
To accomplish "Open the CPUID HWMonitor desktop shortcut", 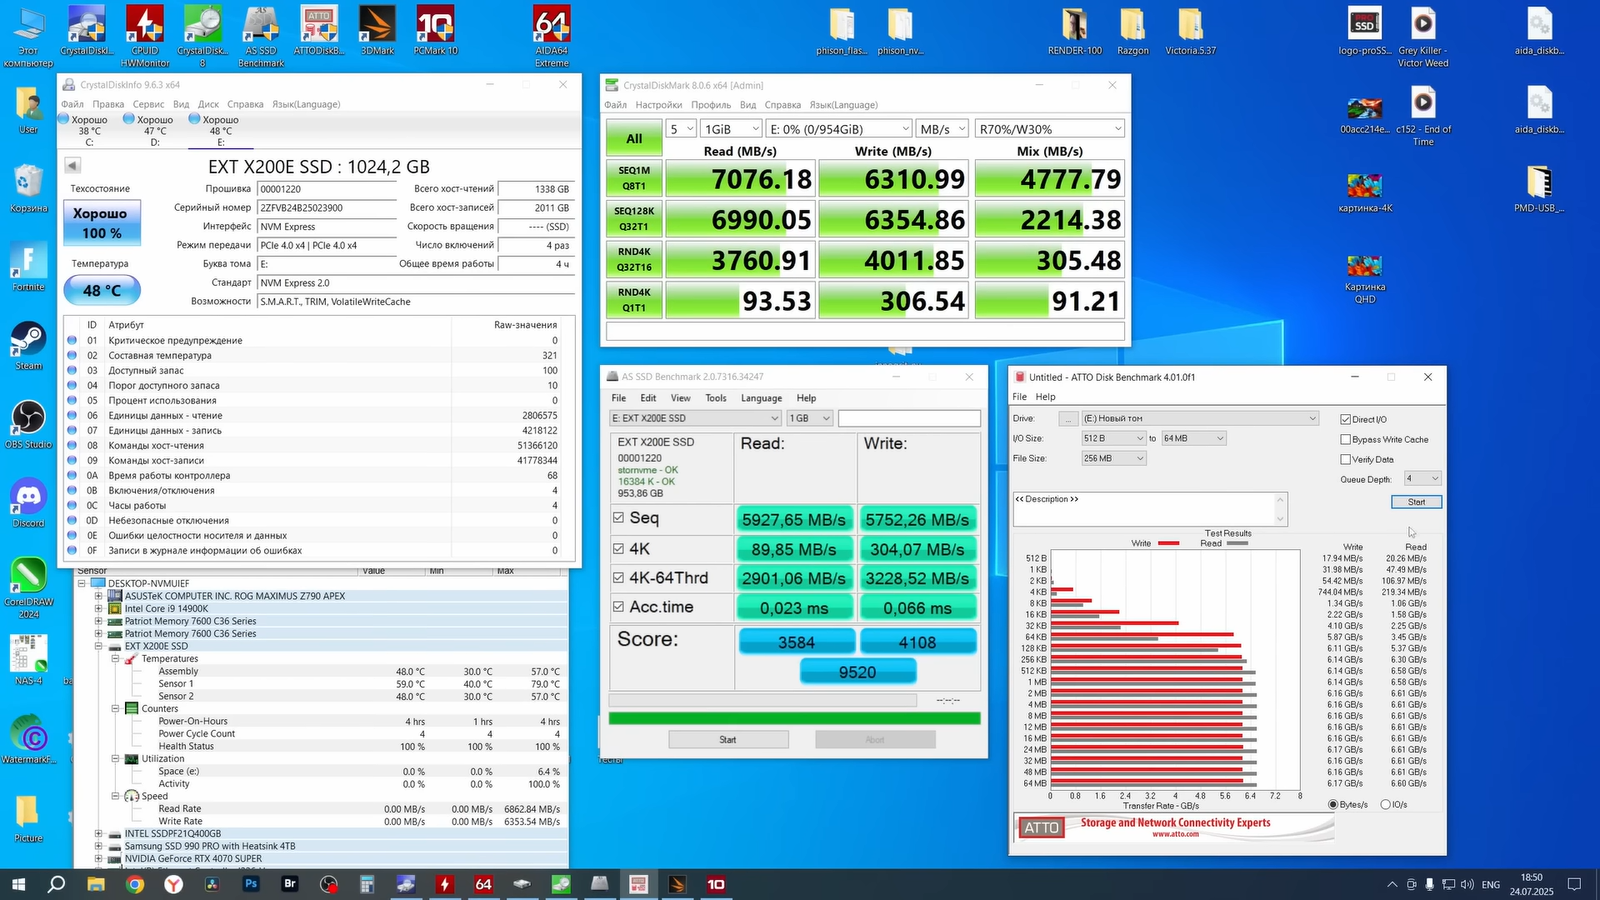I will pos(145,26).
